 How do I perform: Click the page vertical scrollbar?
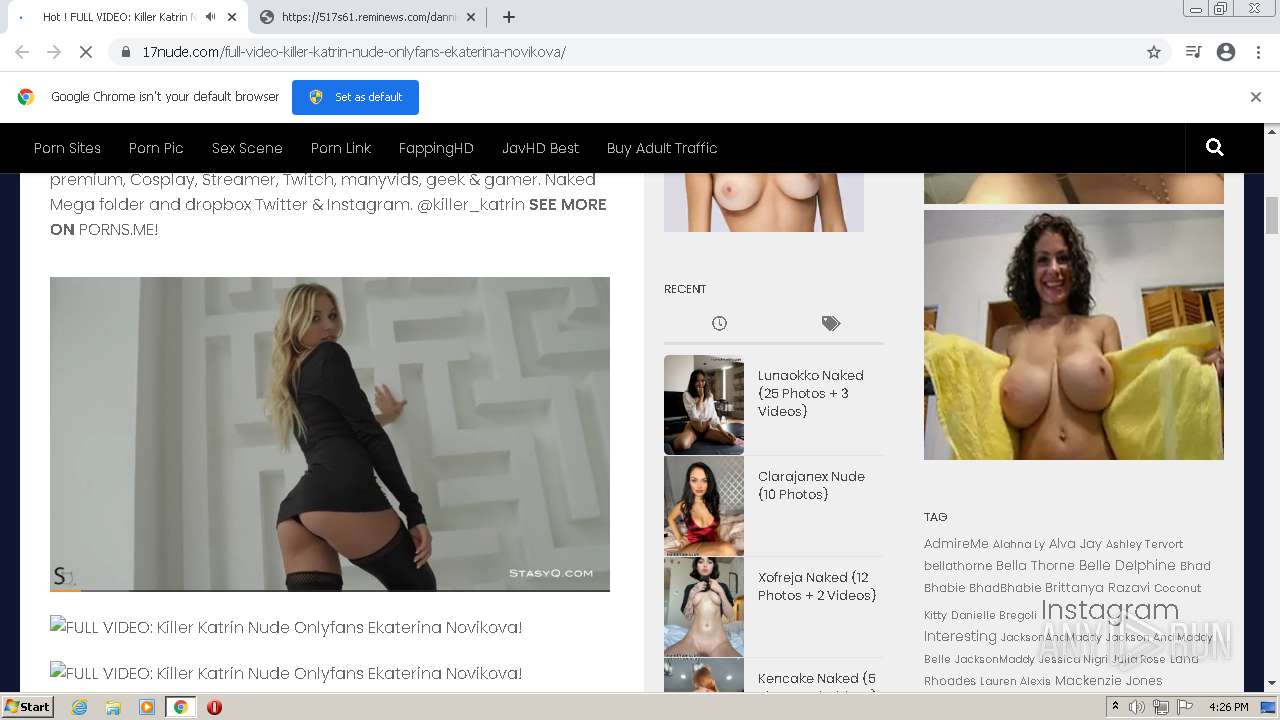click(x=1272, y=215)
